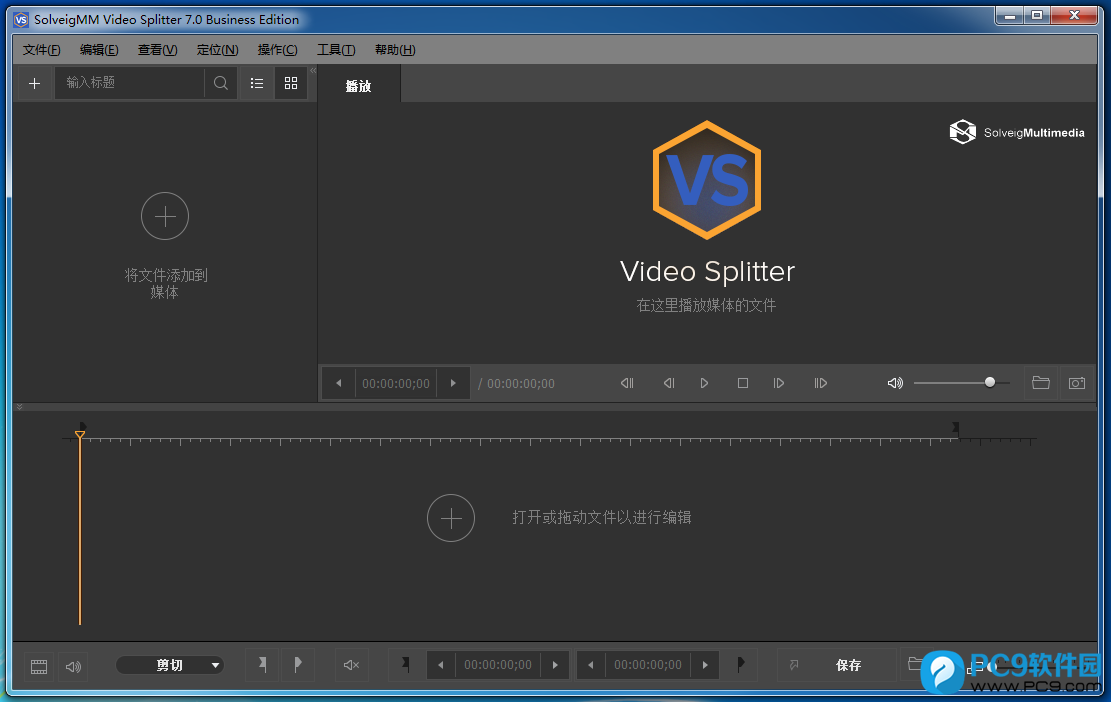
Task: Switch media panel to list view
Action: [x=256, y=84]
